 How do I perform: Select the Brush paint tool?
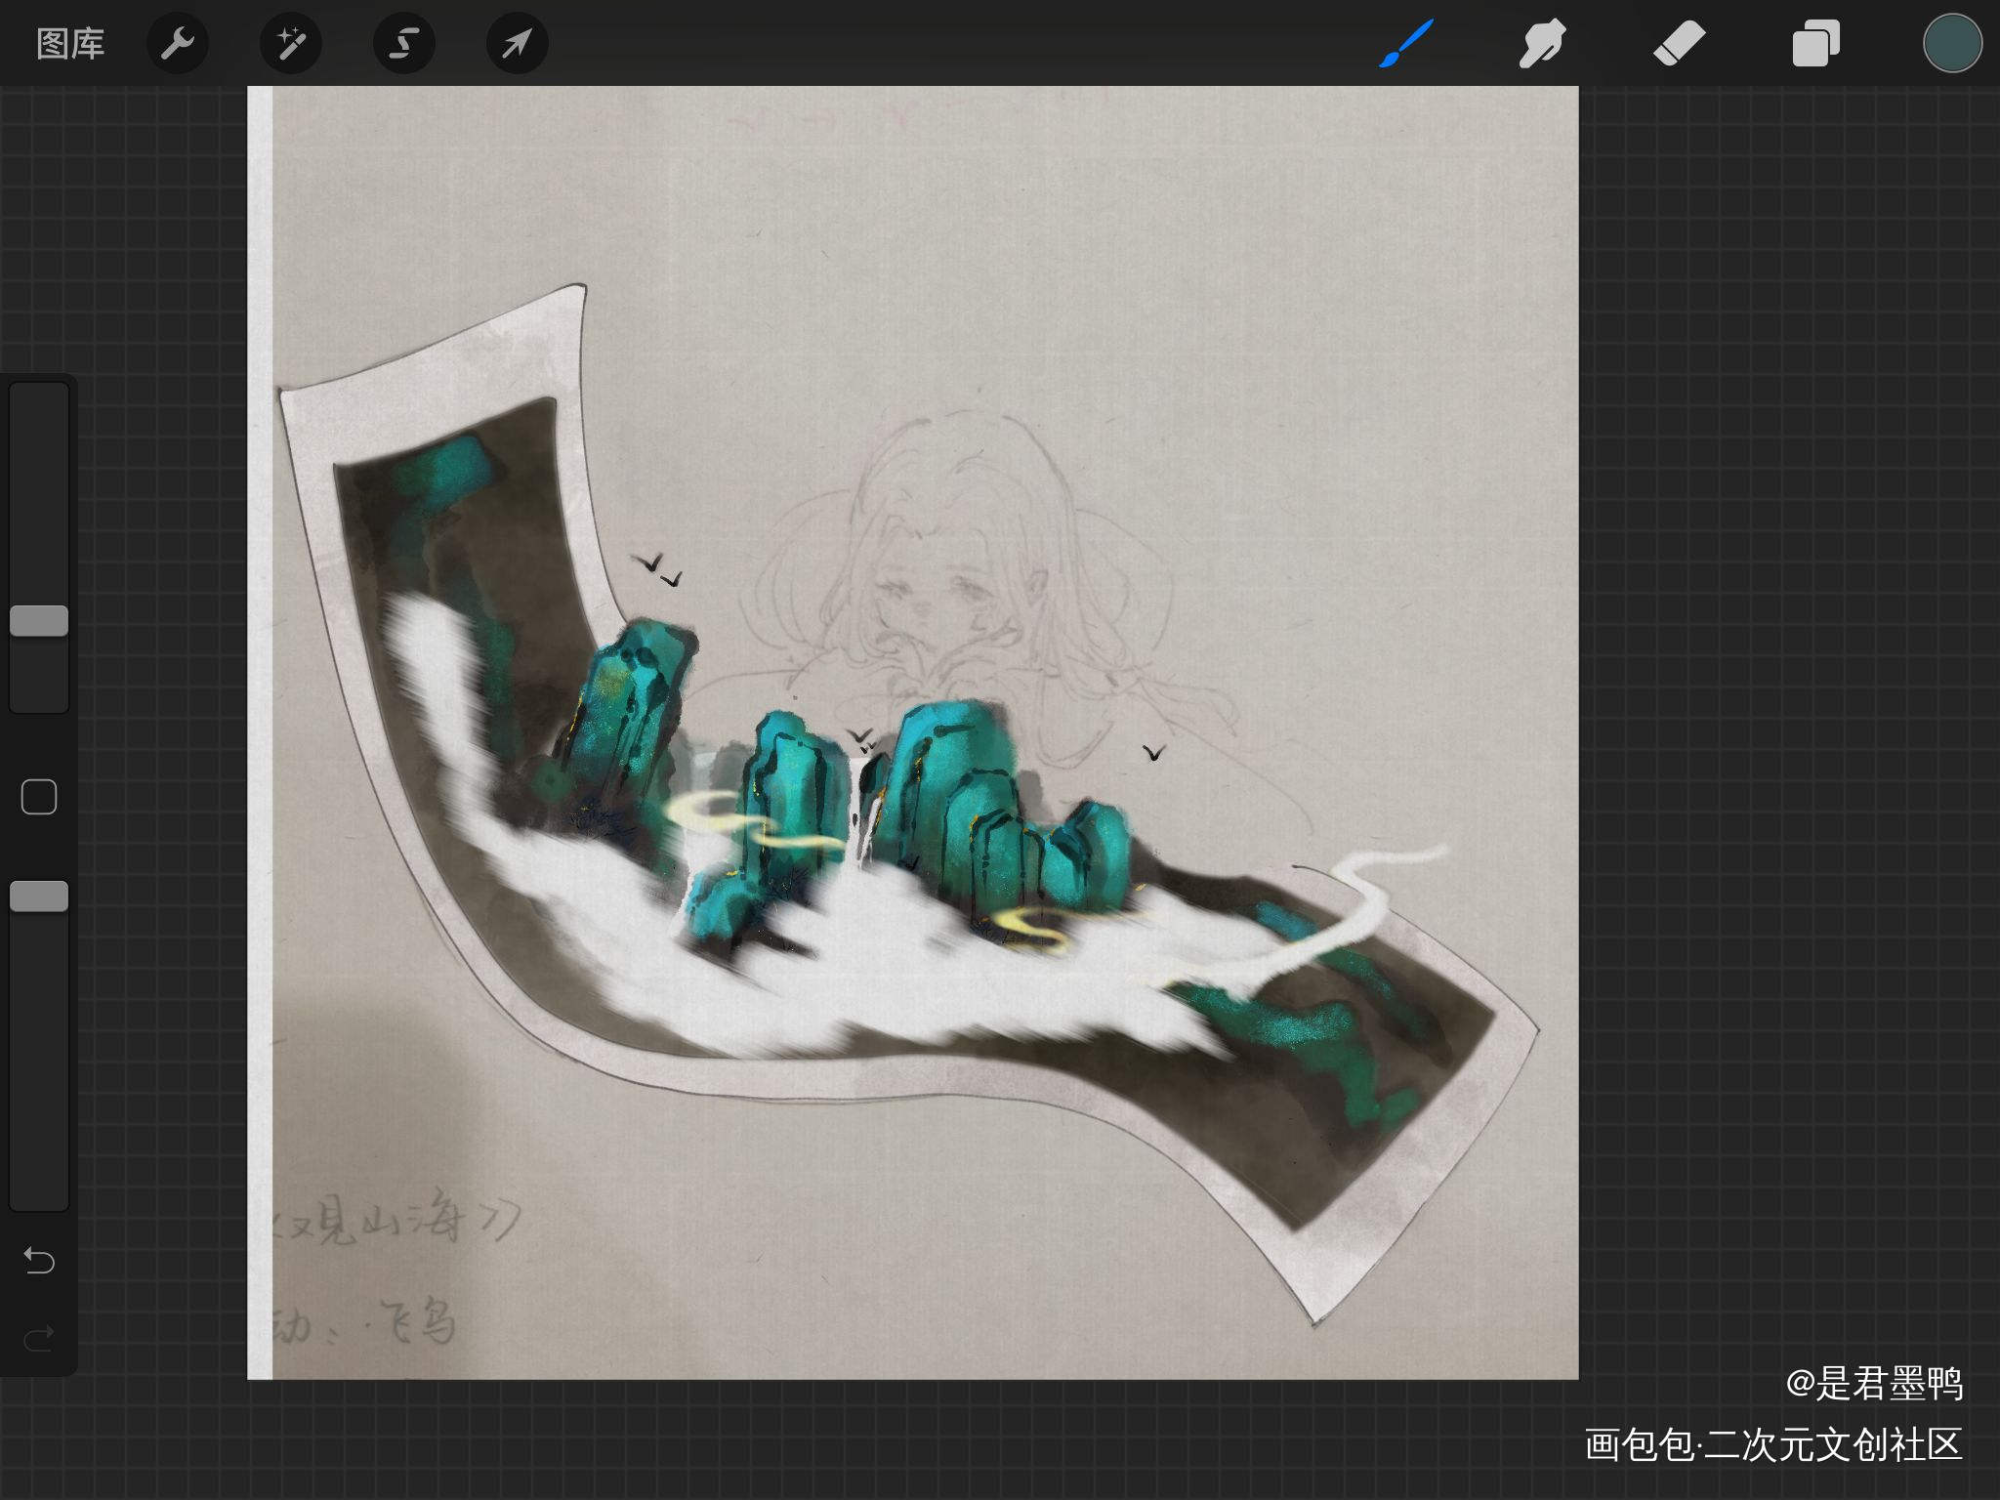click(1407, 44)
